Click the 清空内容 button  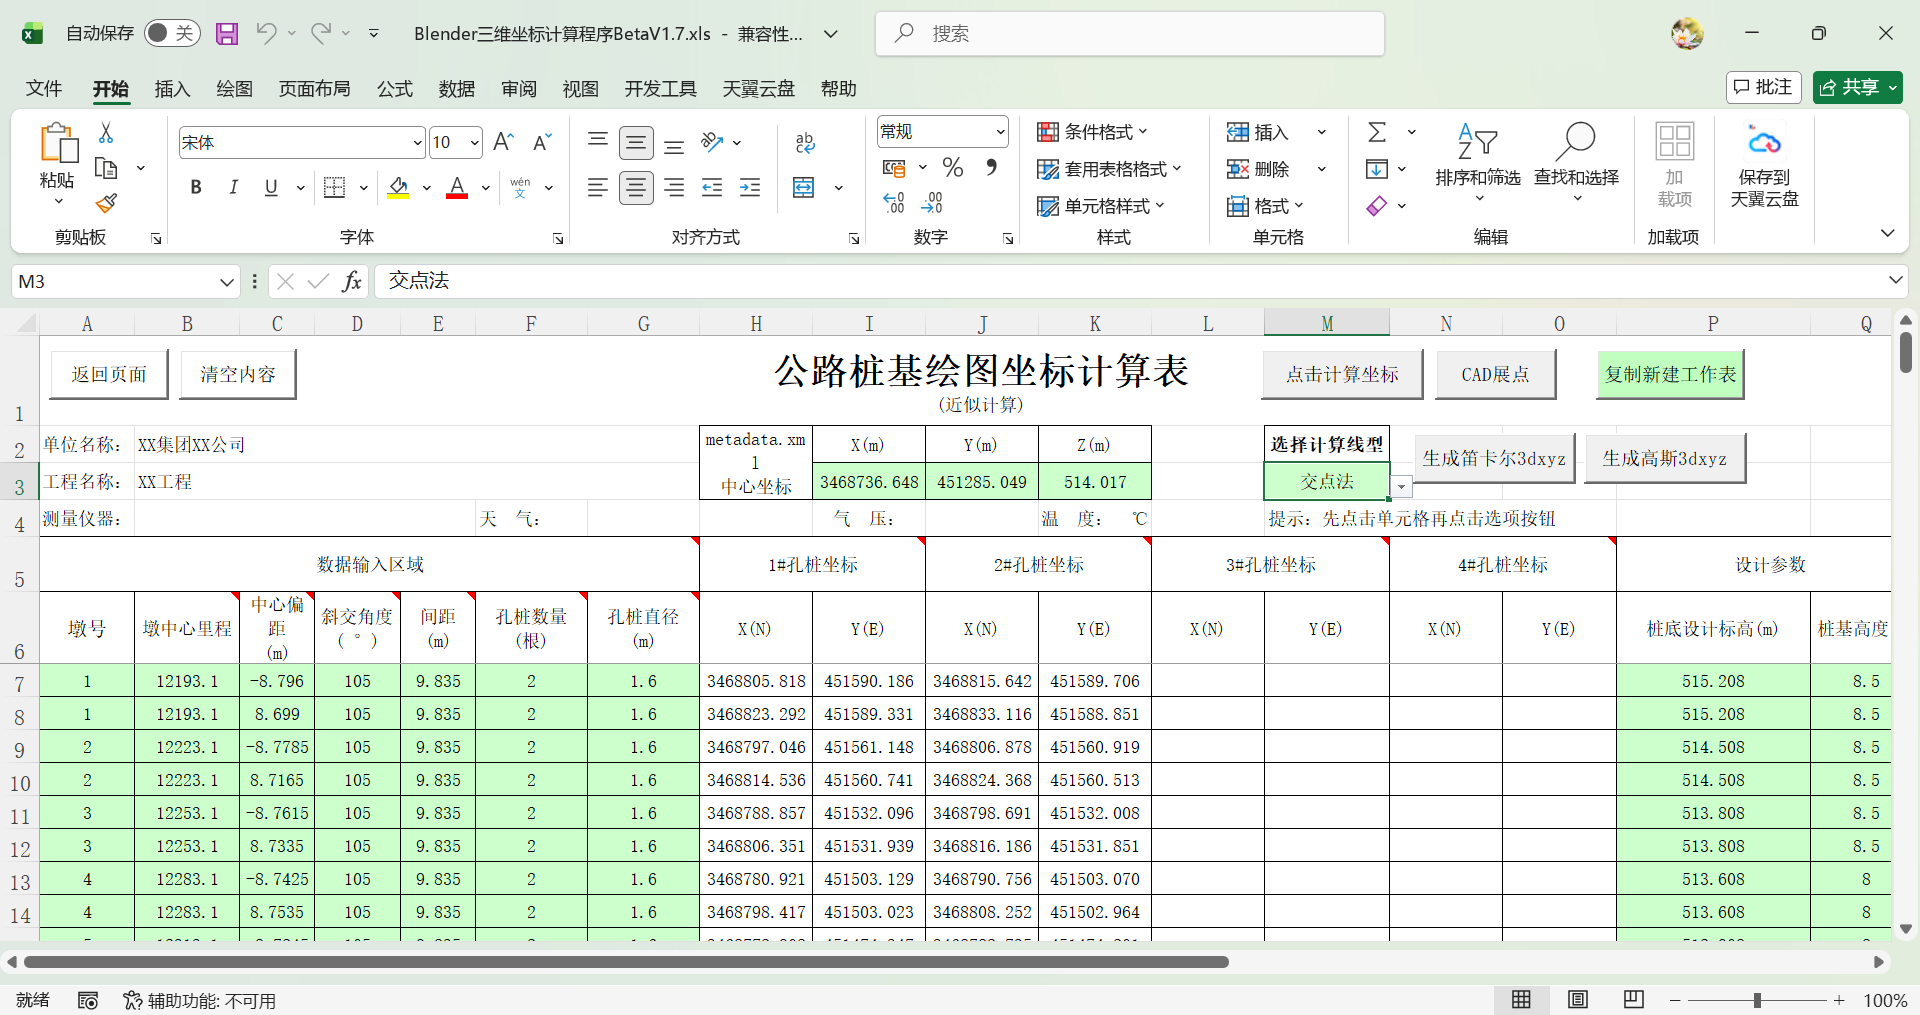pos(238,375)
